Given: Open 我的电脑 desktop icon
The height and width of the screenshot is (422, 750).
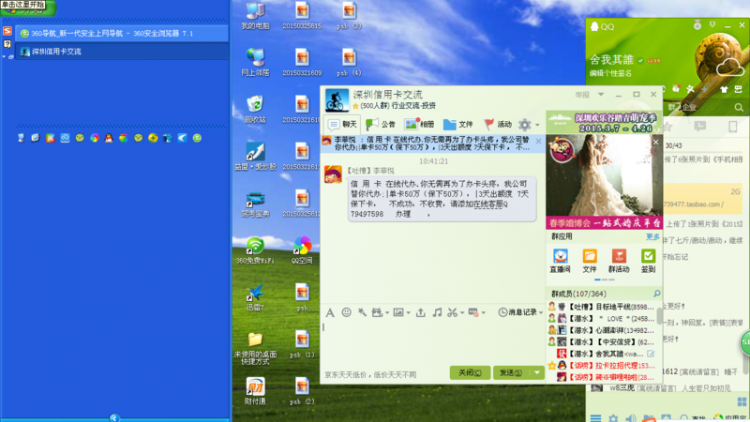Looking at the screenshot, I should tap(255, 16).
